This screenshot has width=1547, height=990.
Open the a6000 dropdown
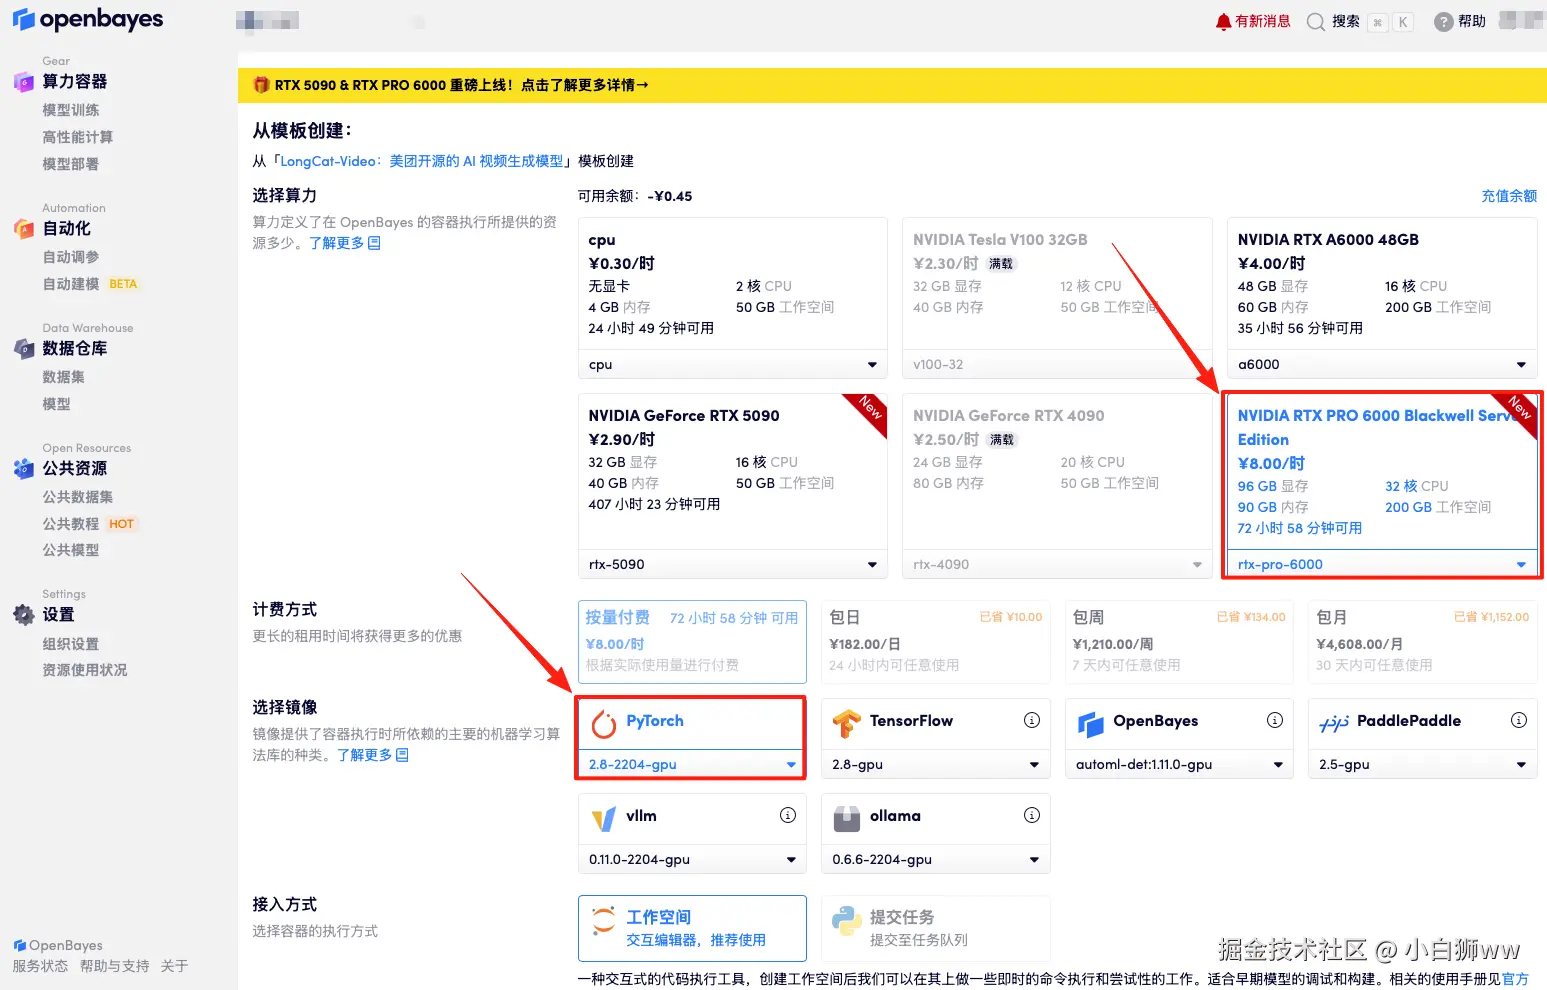tap(1382, 365)
